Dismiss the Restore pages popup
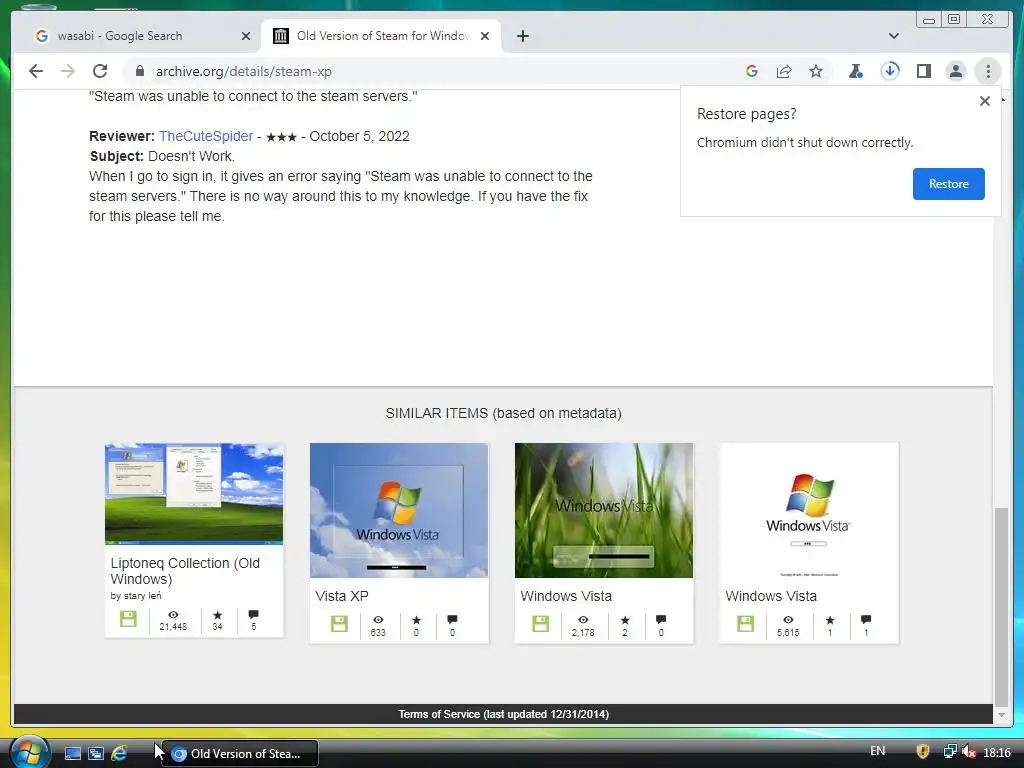This screenshot has width=1024, height=768. pyautogui.click(x=985, y=101)
